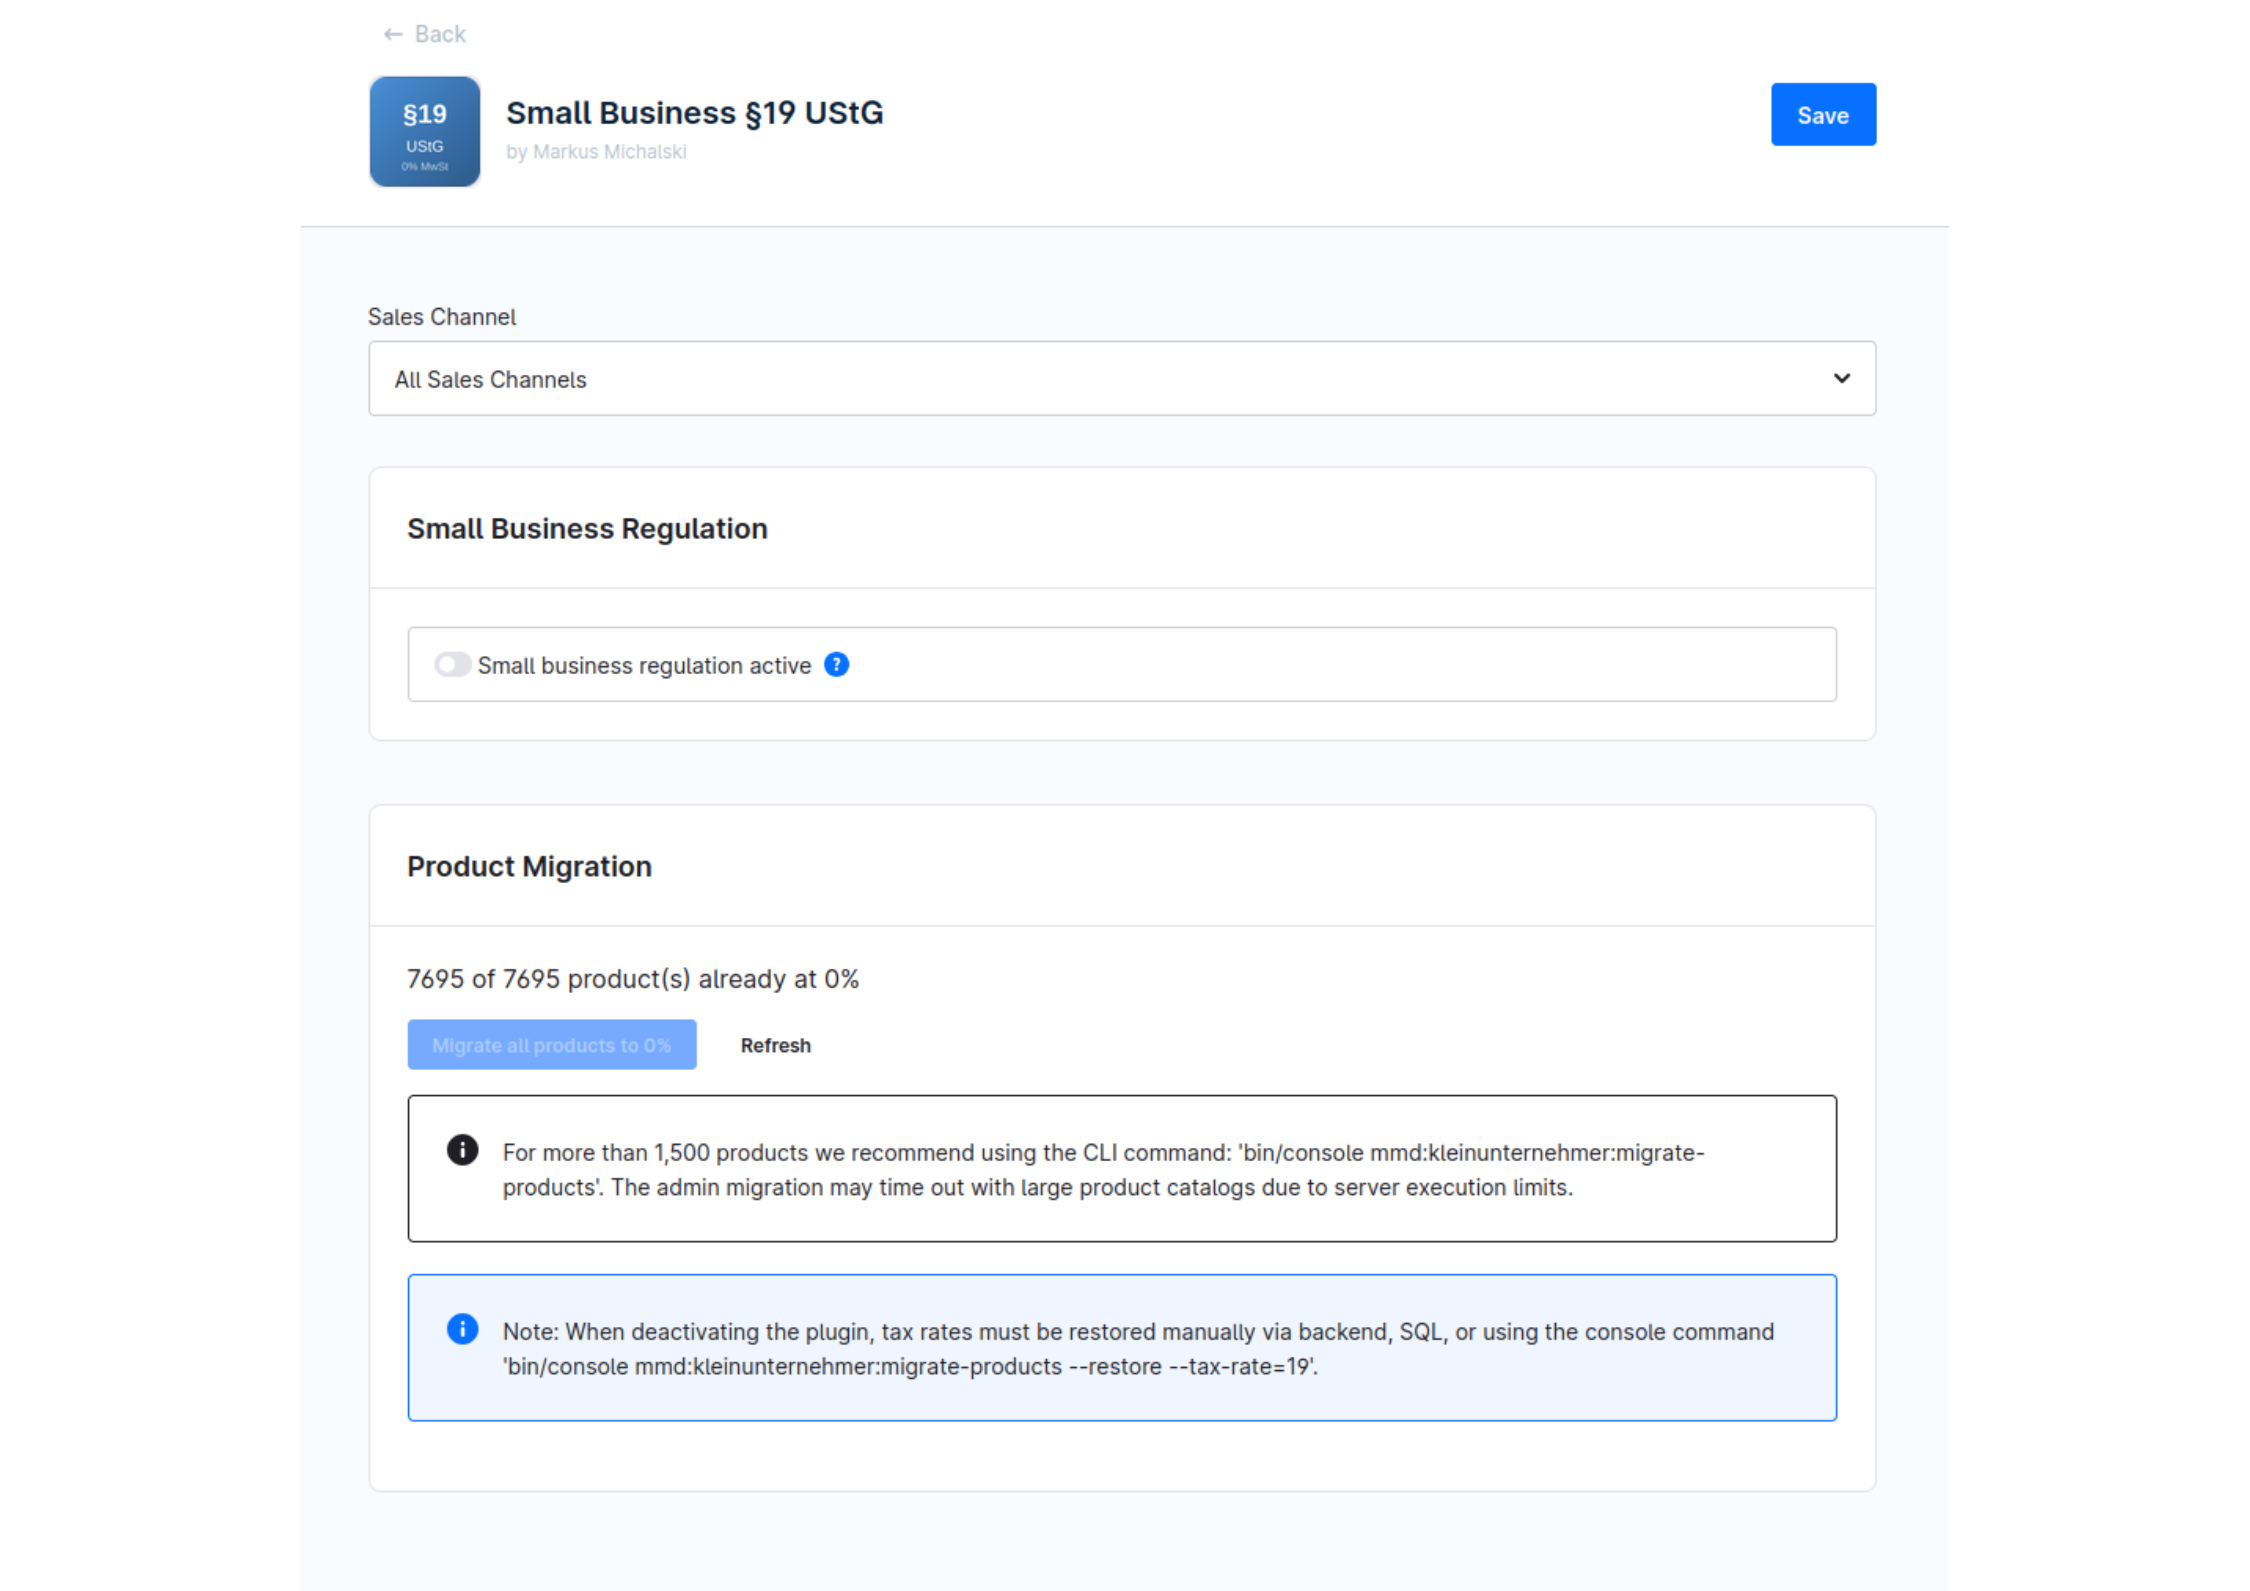The image size is (2250, 1591).
Task: Click the back arrow icon
Action: pos(392,34)
